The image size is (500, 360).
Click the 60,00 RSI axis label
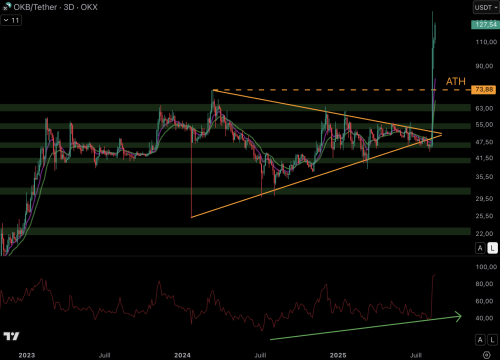(x=485, y=301)
